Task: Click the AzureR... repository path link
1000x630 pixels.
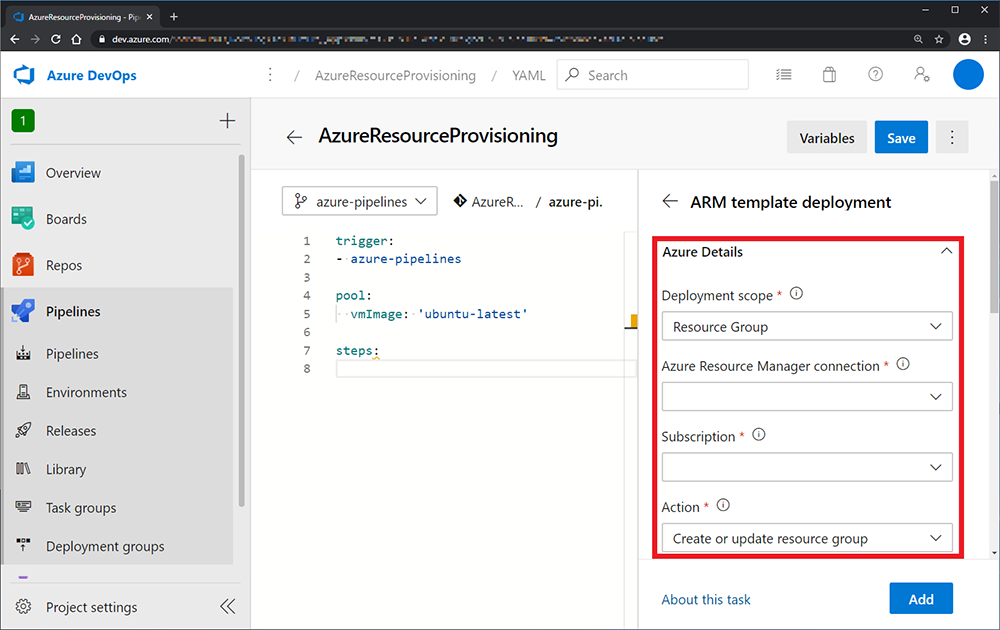Action: pyautogui.click(x=497, y=201)
